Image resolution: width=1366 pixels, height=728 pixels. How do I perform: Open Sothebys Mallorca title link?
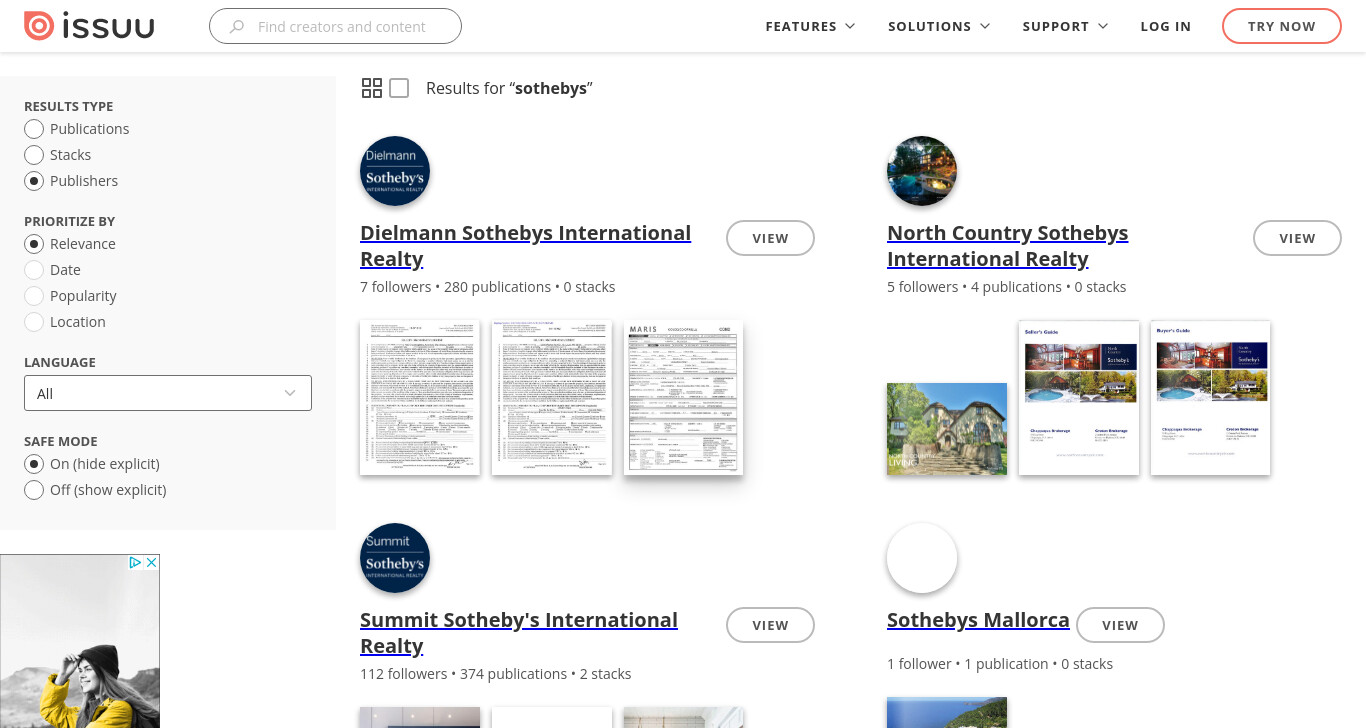point(978,620)
